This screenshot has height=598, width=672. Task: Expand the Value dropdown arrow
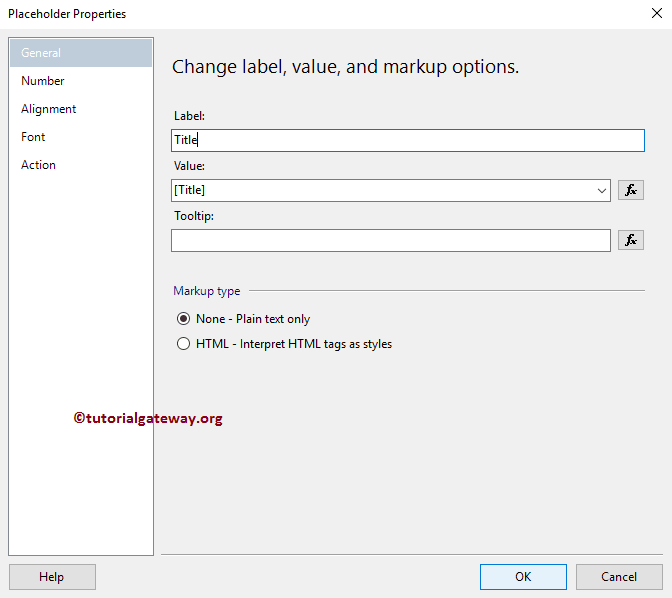point(601,190)
